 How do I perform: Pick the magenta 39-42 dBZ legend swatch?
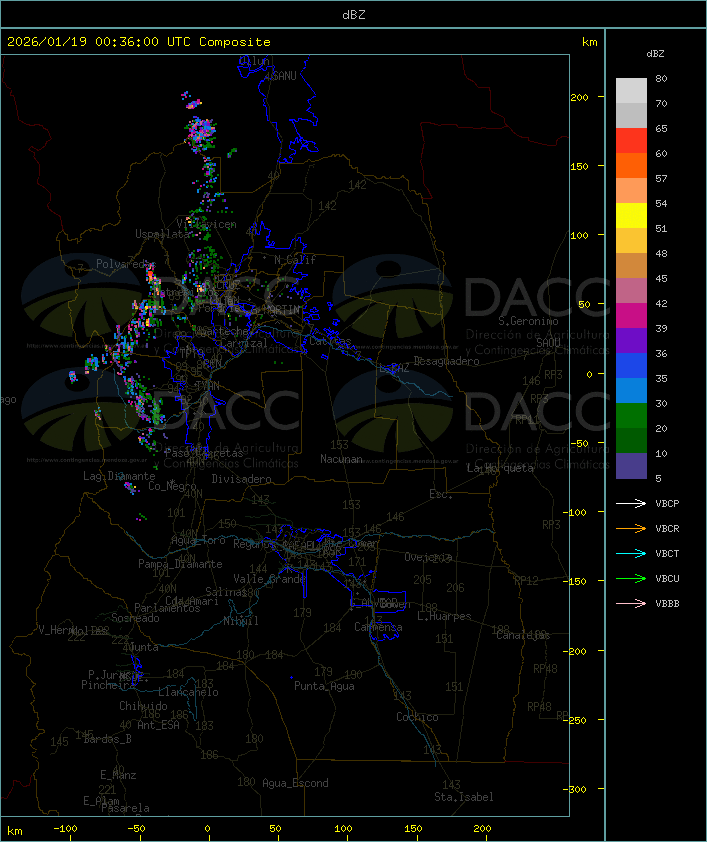631,316
